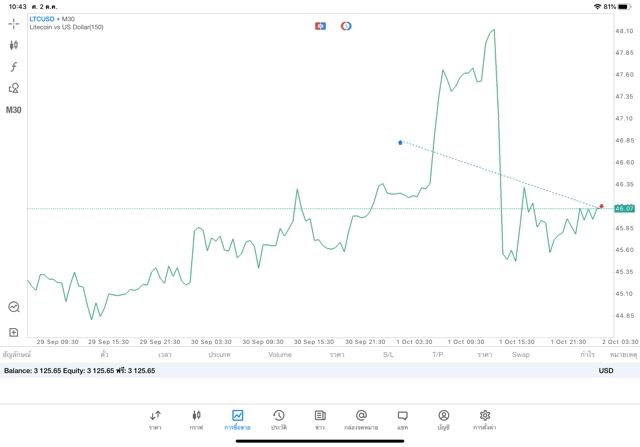Open the การซื้อขาย (Trade) tab
The width and height of the screenshot is (640, 447).
[x=237, y=419]
